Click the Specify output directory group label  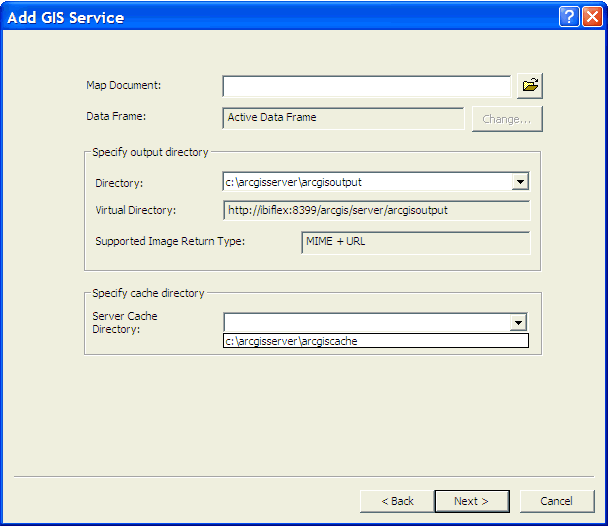tap(150, 152)
